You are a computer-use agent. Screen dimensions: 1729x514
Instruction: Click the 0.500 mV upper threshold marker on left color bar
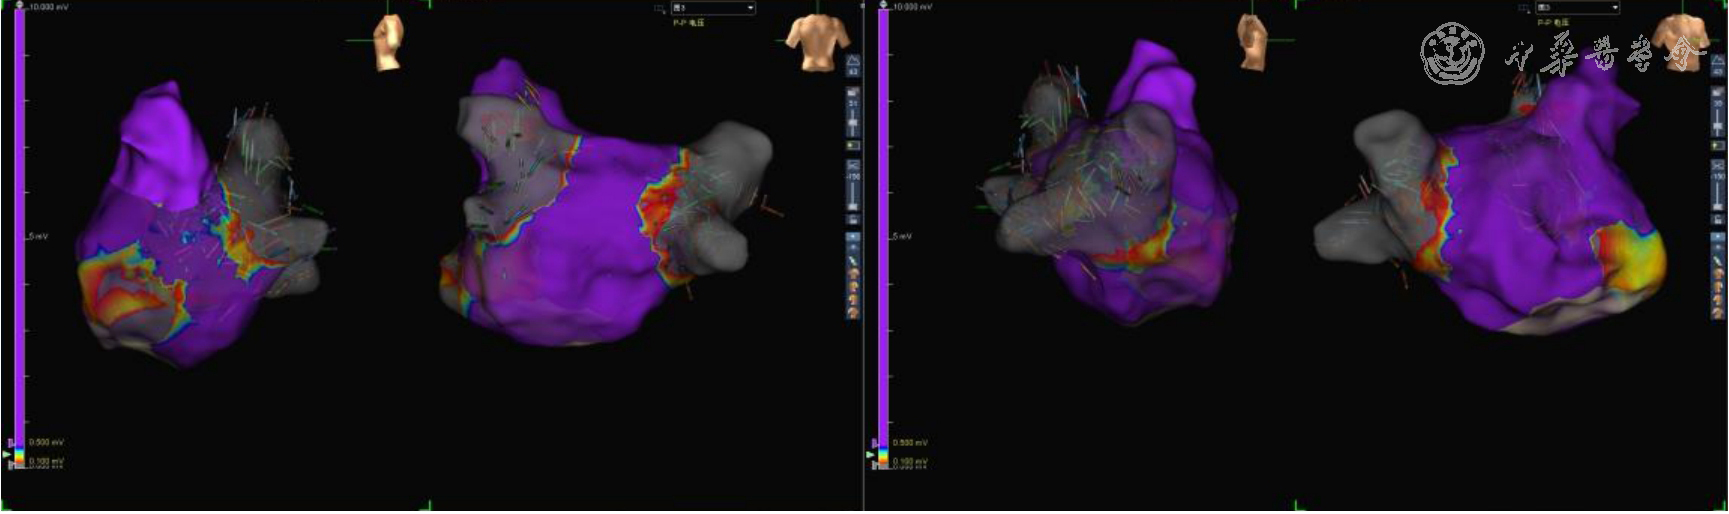[12, 442]
